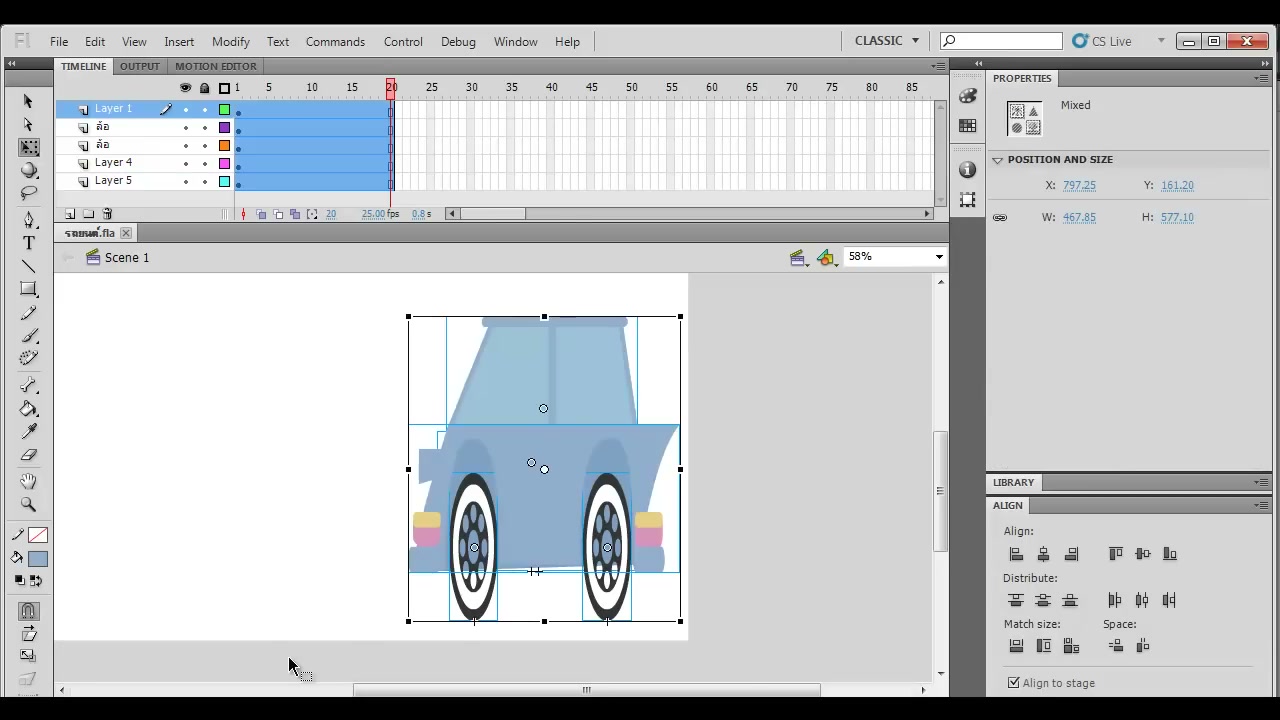Viewport: 1280px width, 720px height.
Task: Toggle the Align to stage checkbox
Action: 1014,683
